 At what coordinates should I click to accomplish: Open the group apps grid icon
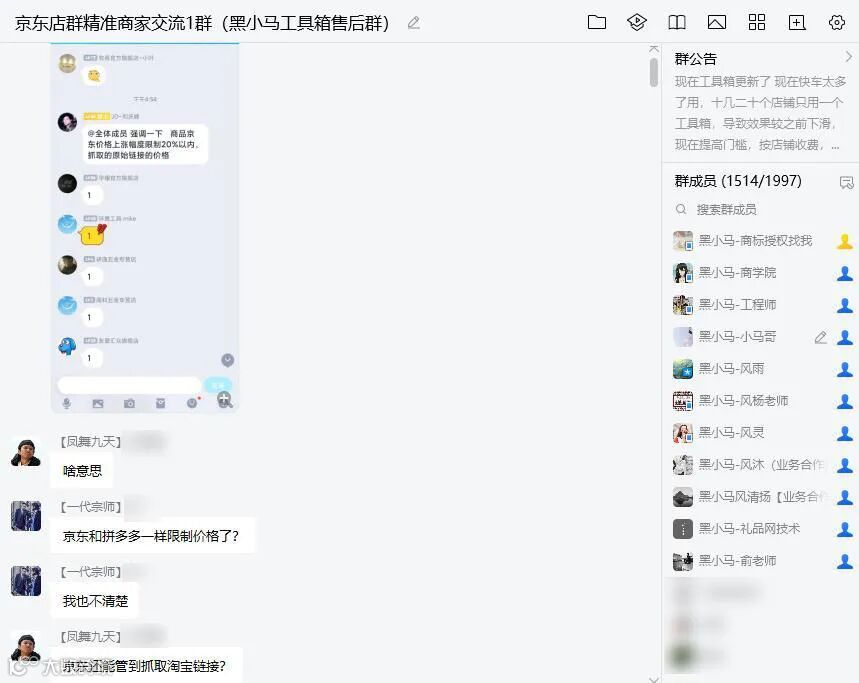pyautogui.click(x=757, y=22)
